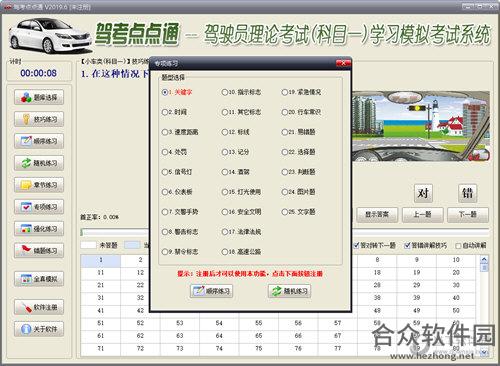Open 关于软件 info button in sidebar
This screenshot has height=366, width=500.
click(39, 329)
